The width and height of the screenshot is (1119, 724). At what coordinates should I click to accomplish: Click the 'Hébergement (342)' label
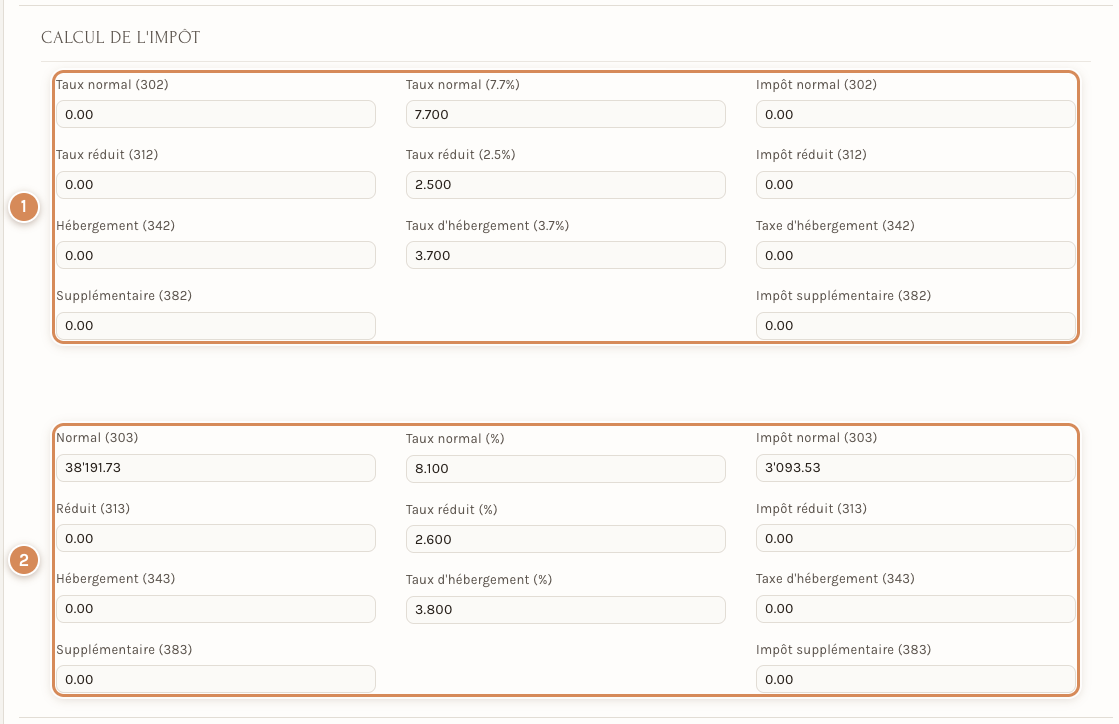coord(116,226)
